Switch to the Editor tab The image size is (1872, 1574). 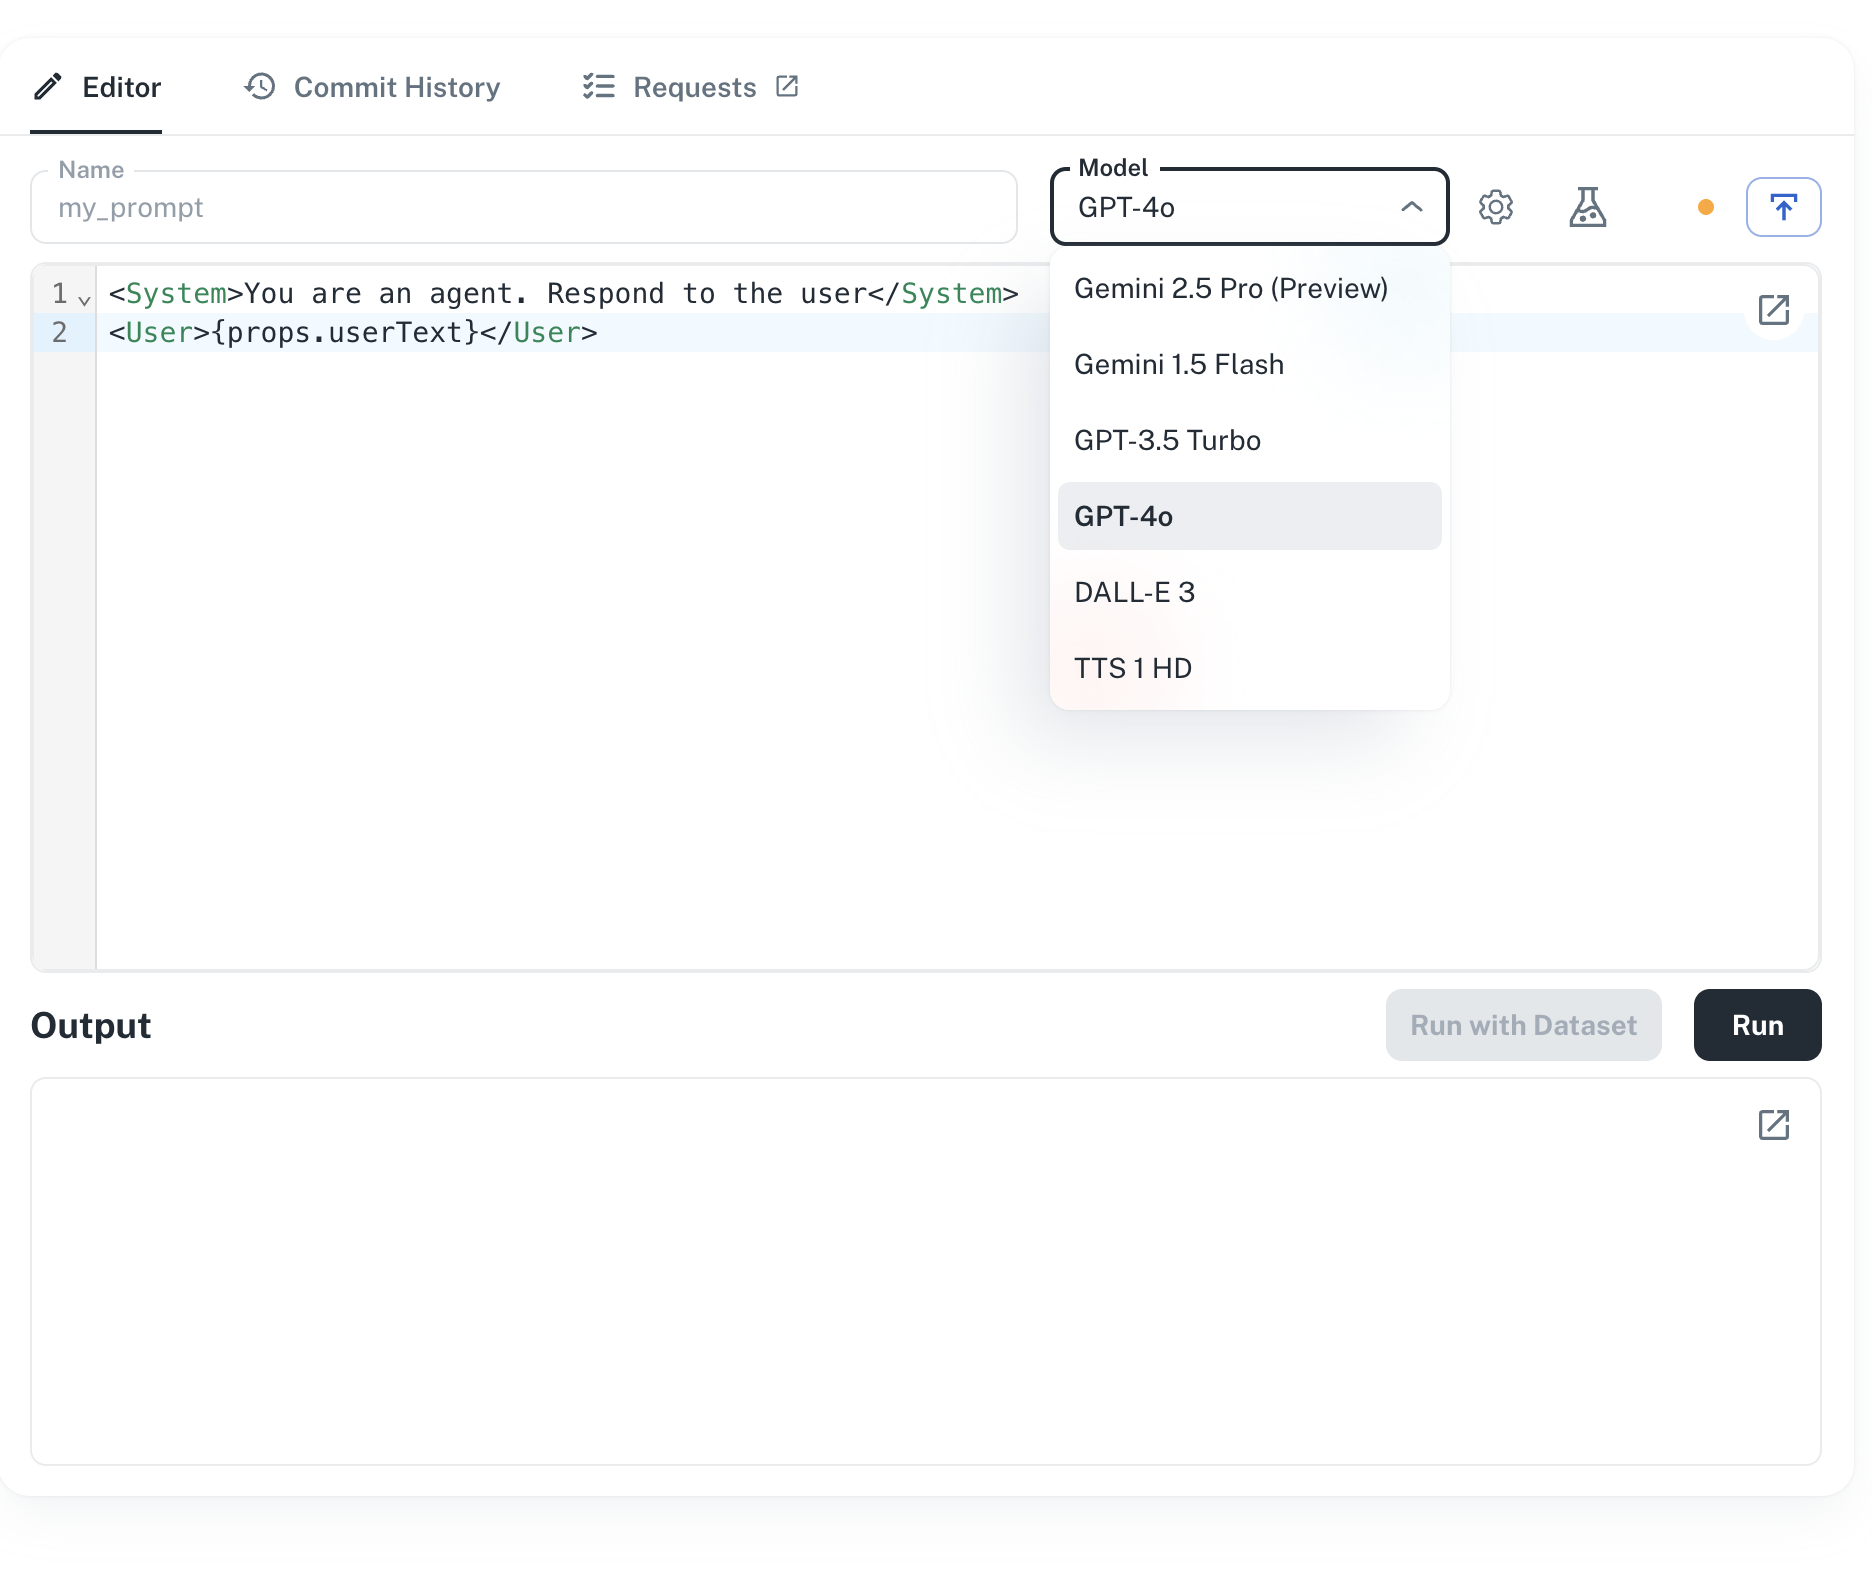point(96,87)
